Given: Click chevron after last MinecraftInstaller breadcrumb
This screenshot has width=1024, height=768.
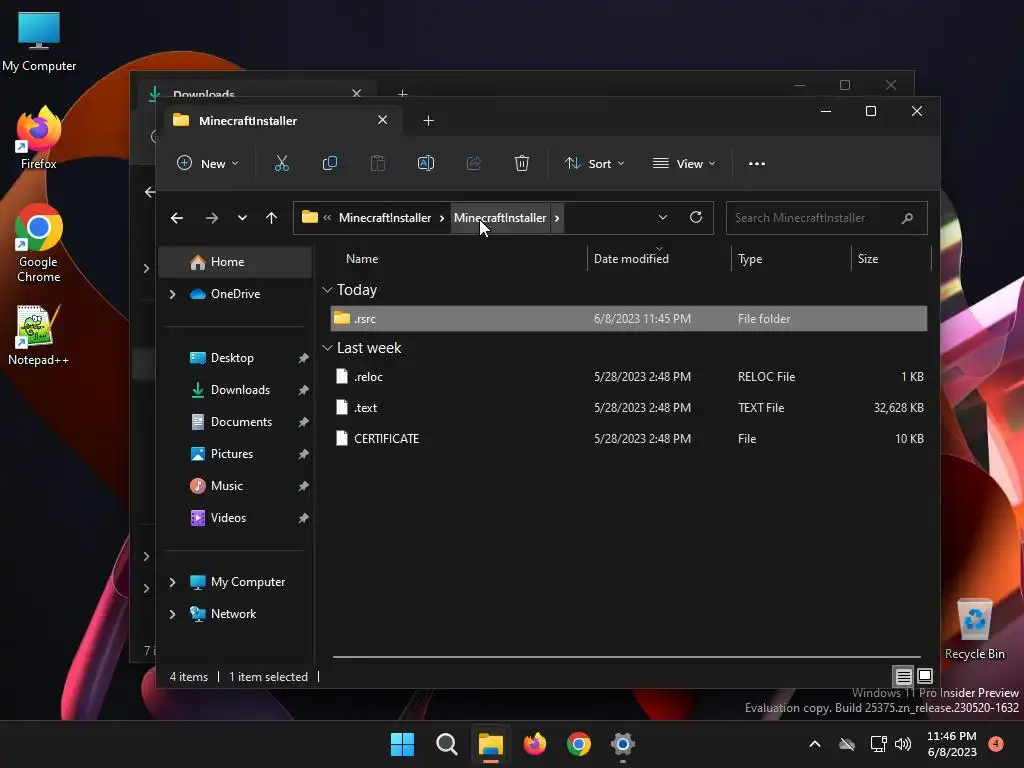Looking at the screenshot, I should click(x=556, y=218).
